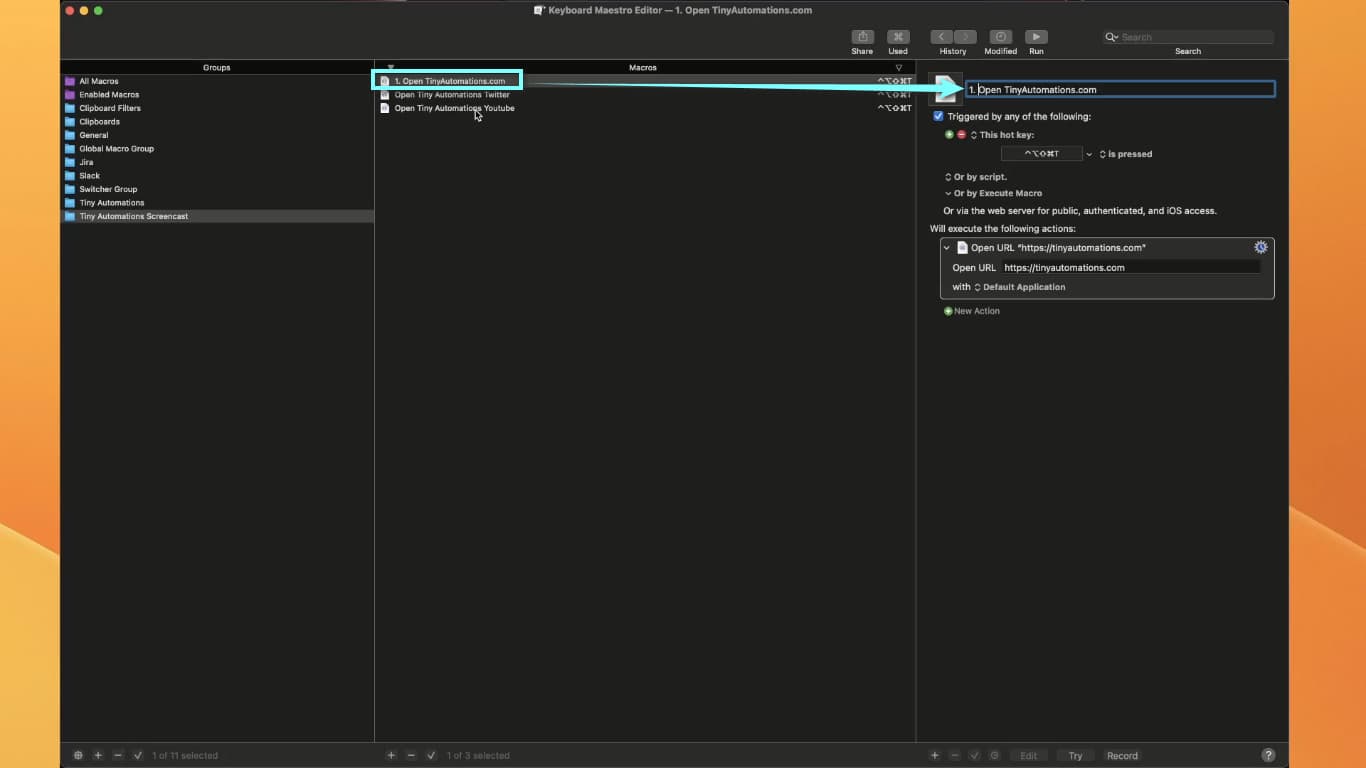The width and height of the screenshot is (1366, 768).
Task: Click the magnifier icon in Search field
Action: coord(1112,37)
